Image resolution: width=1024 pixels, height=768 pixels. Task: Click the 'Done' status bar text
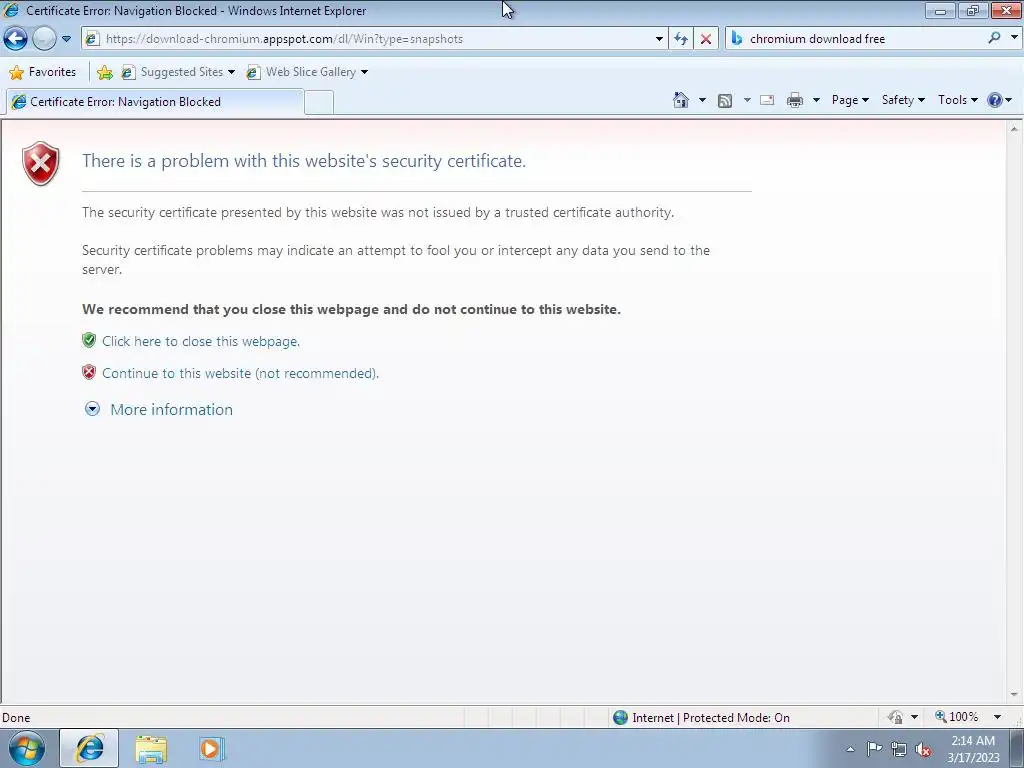click(16, 718)
